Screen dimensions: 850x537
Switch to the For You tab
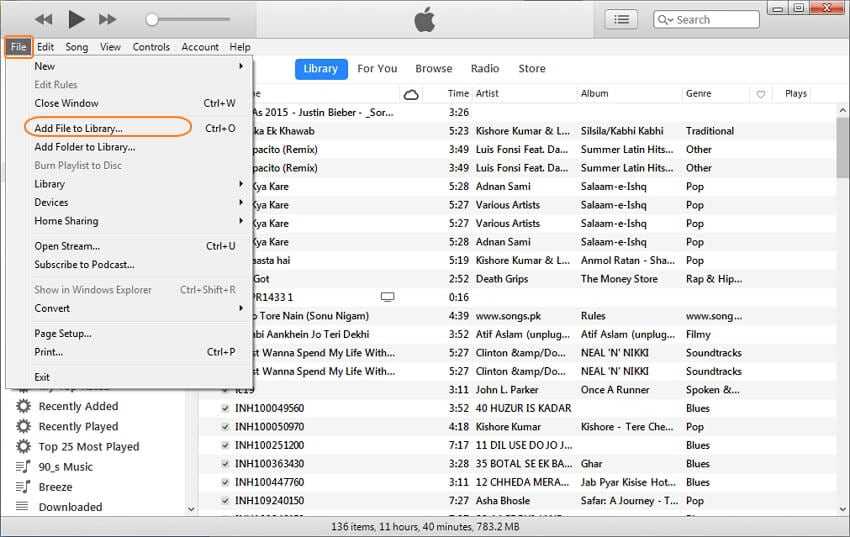coord(377,69)
